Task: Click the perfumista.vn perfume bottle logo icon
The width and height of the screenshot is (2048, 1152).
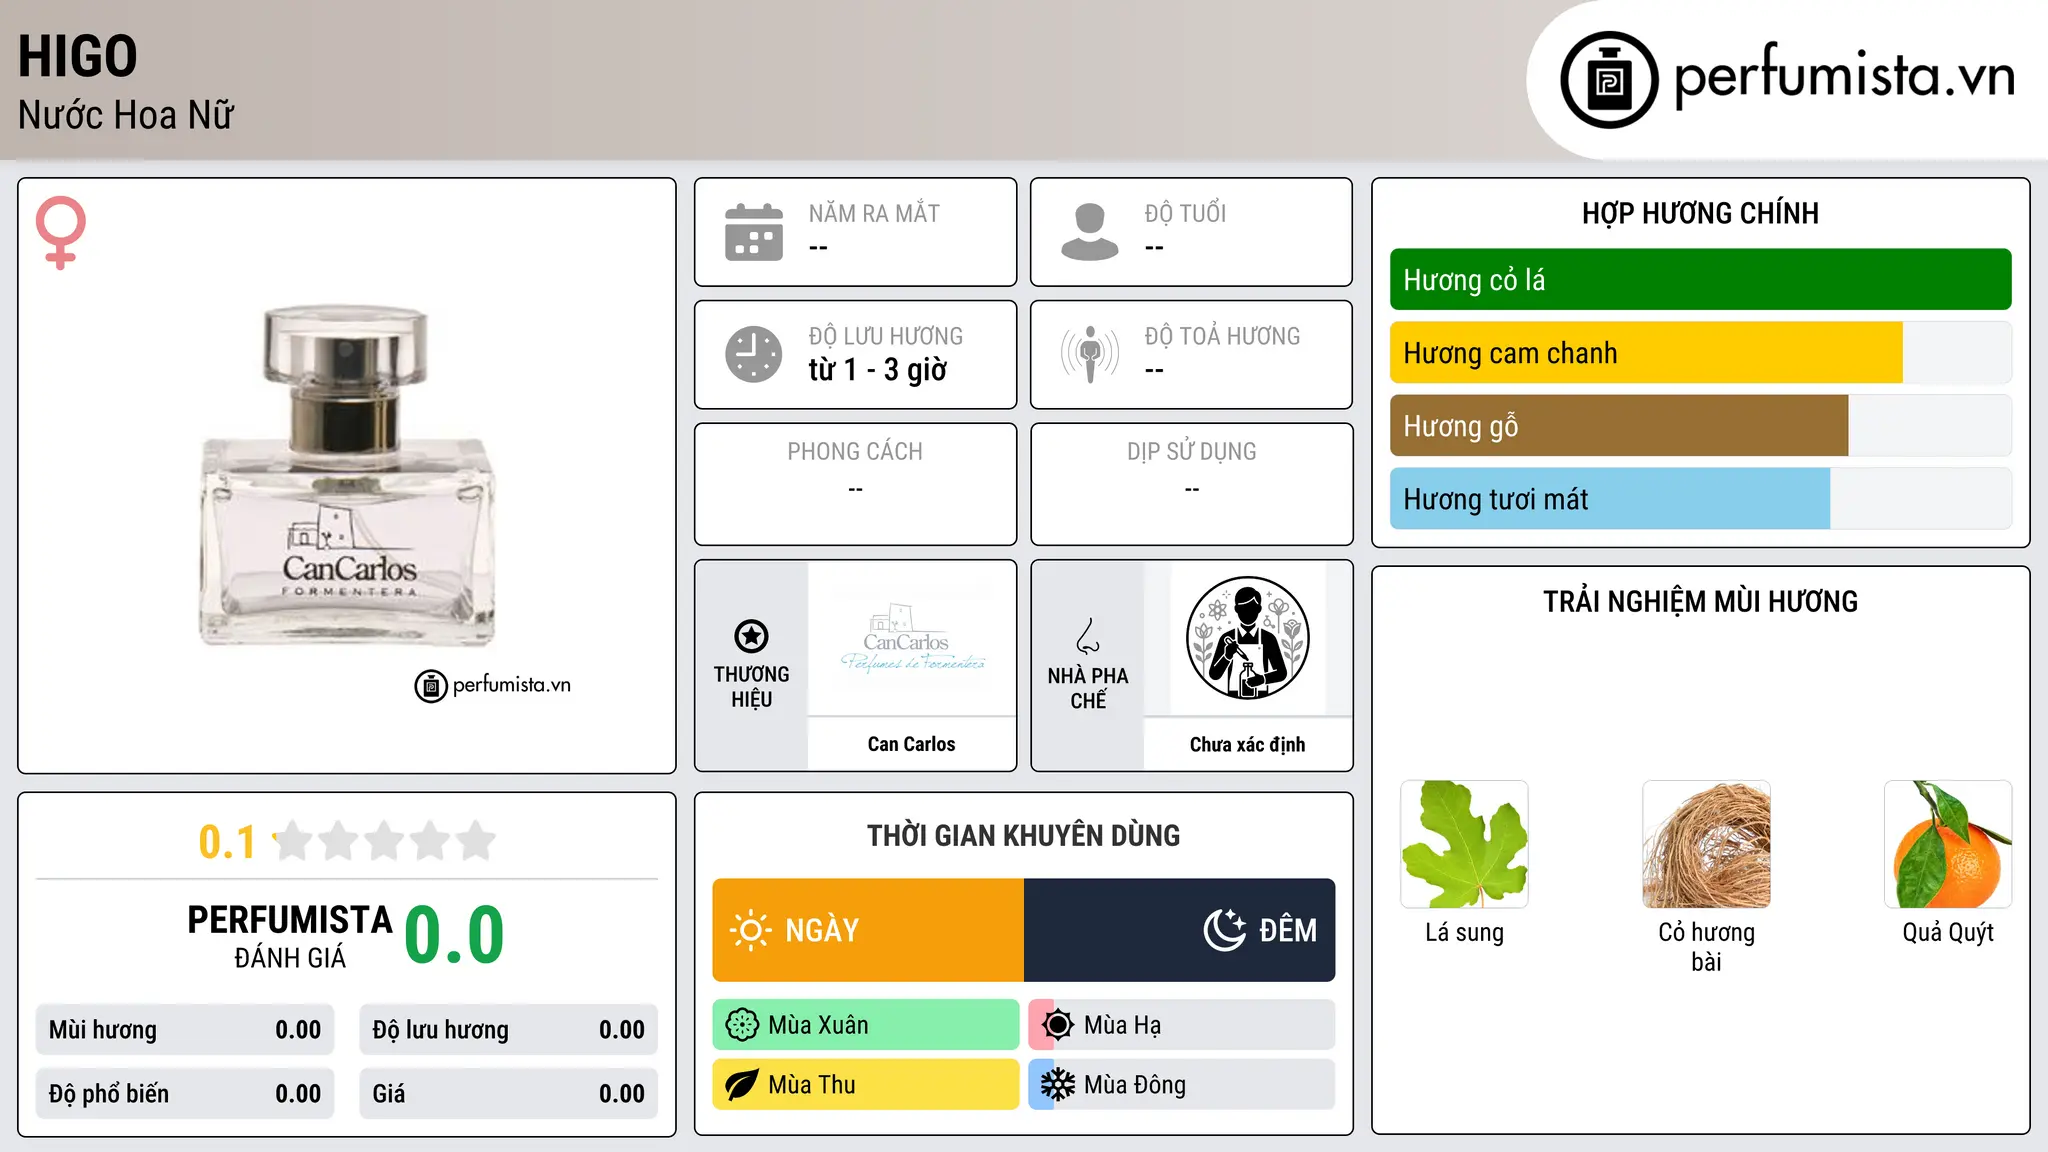Action: 1609,80
